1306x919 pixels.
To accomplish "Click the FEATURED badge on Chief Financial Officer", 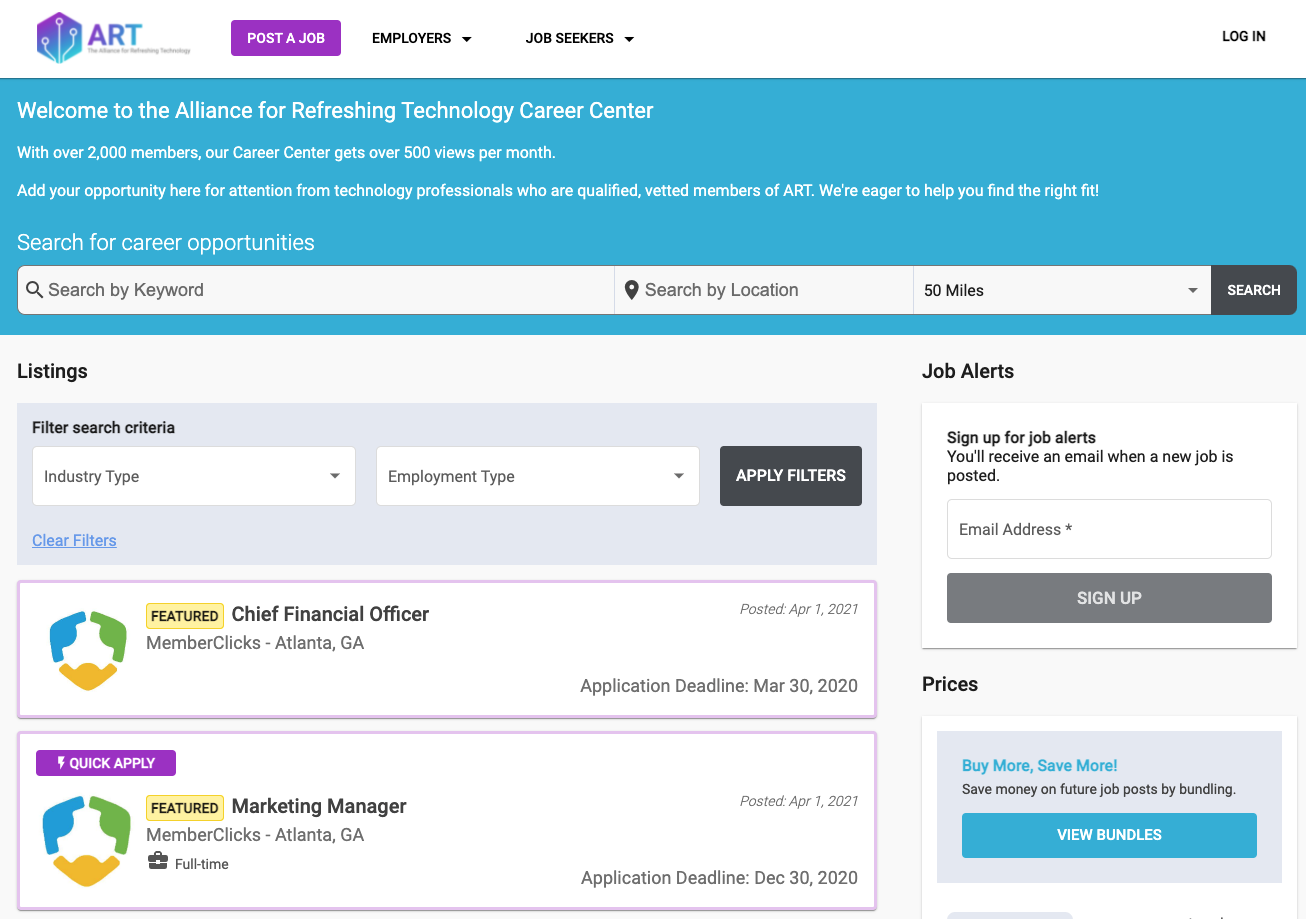I will coord(184,615).
